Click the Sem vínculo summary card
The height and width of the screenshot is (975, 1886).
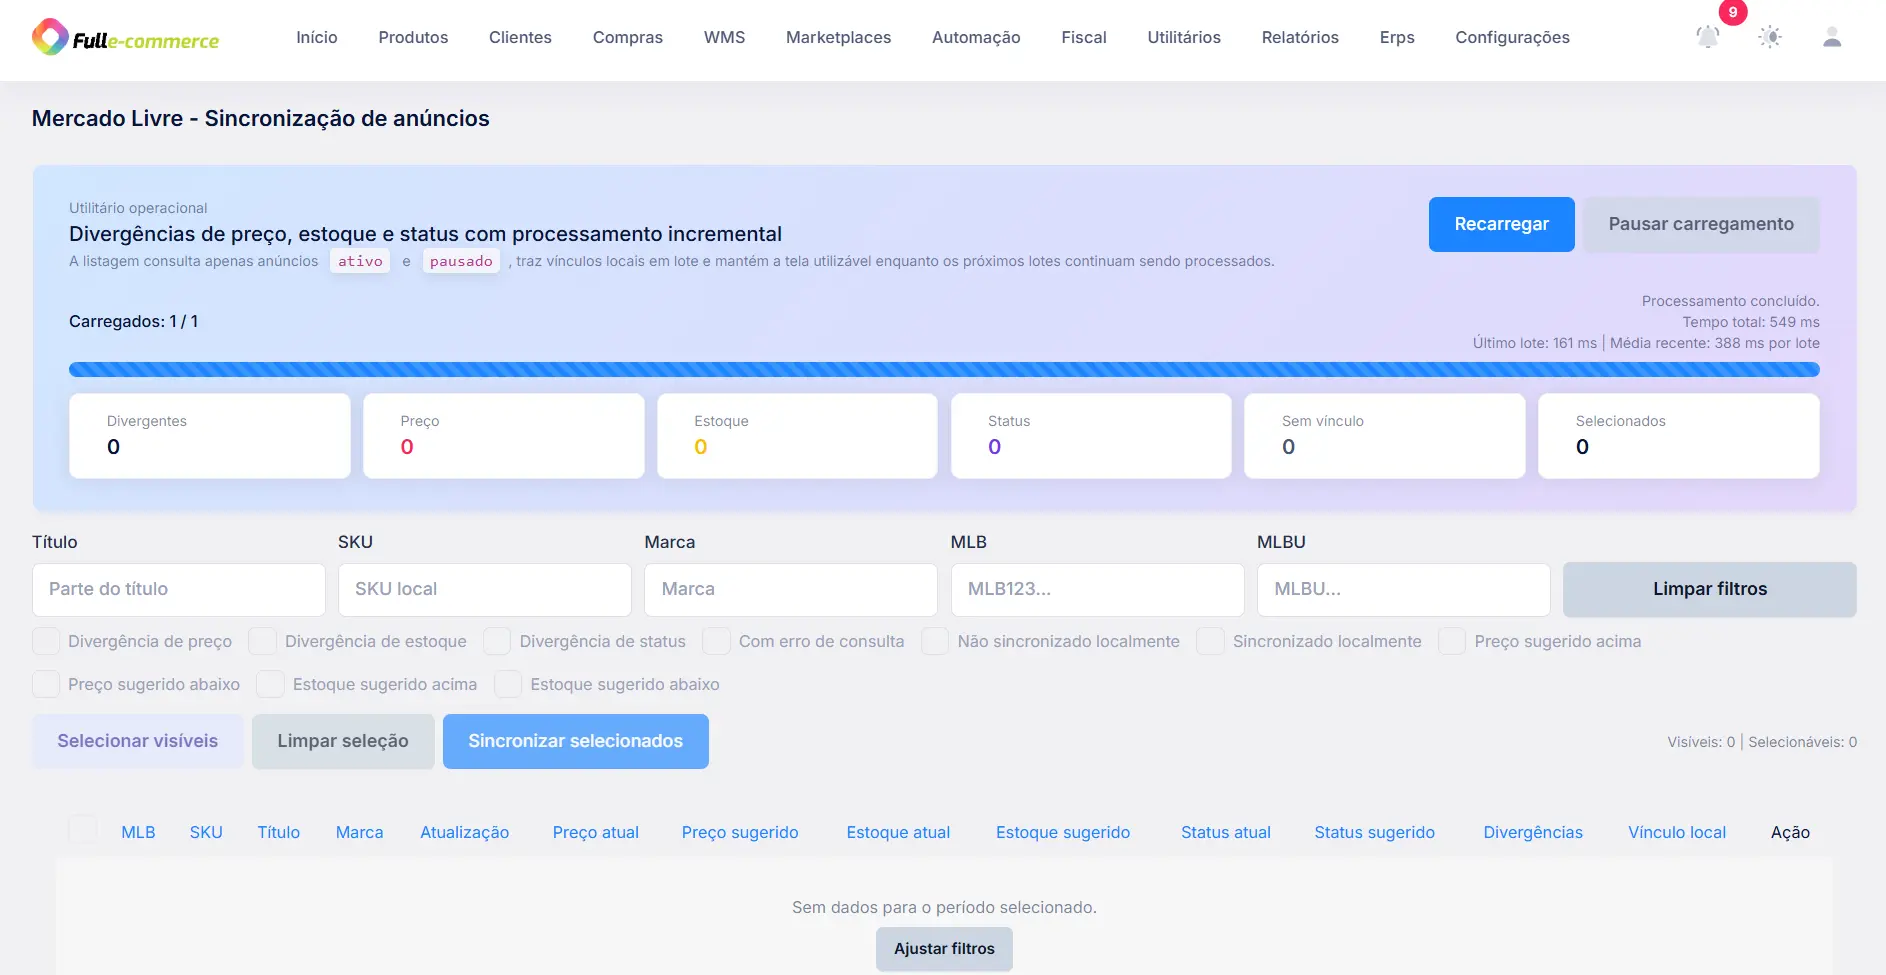click(x=1385, y=436)
